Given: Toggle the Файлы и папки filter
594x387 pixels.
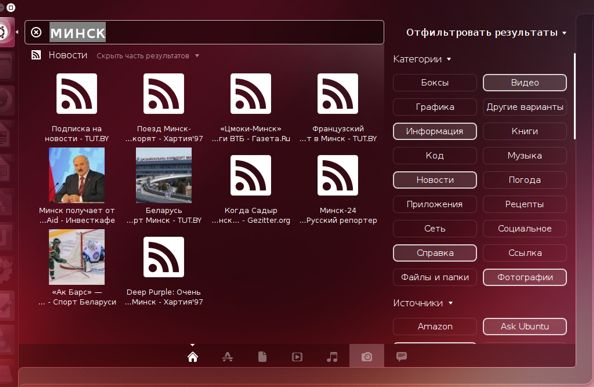Looking at the screenshot, I should [435, 277].
